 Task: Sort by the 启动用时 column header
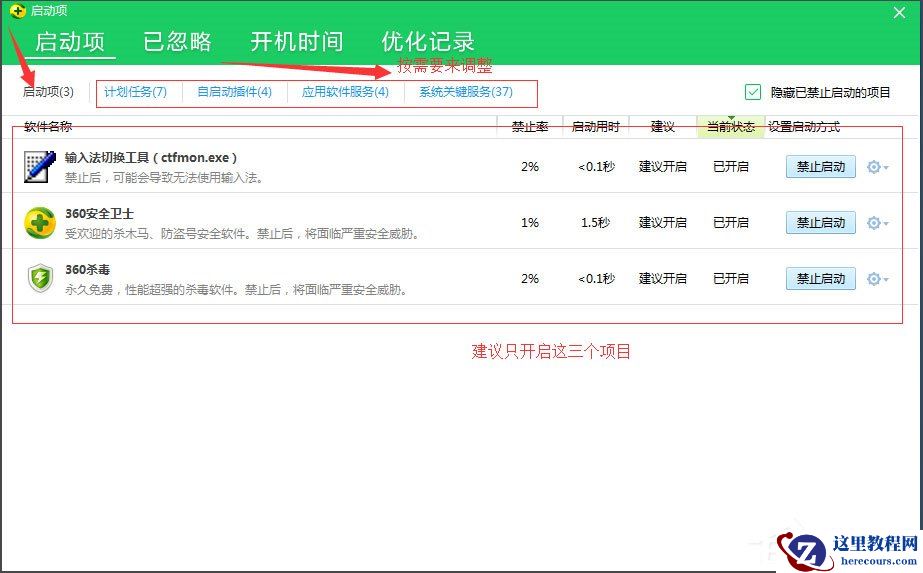(x=596, y=127)
